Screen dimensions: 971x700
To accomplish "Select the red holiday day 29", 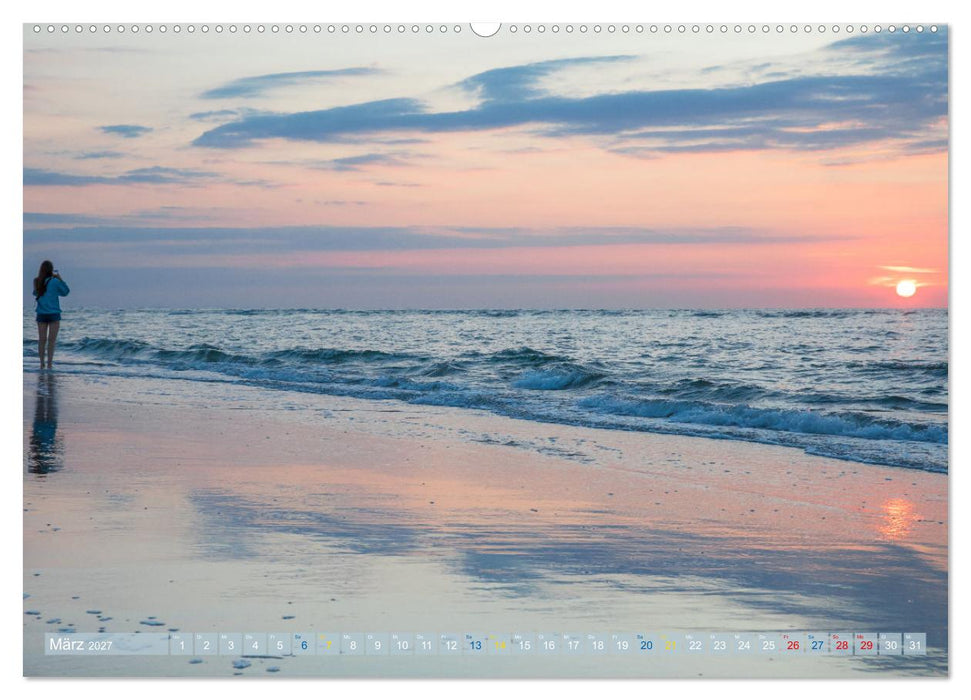I will [x=866, y=644].
